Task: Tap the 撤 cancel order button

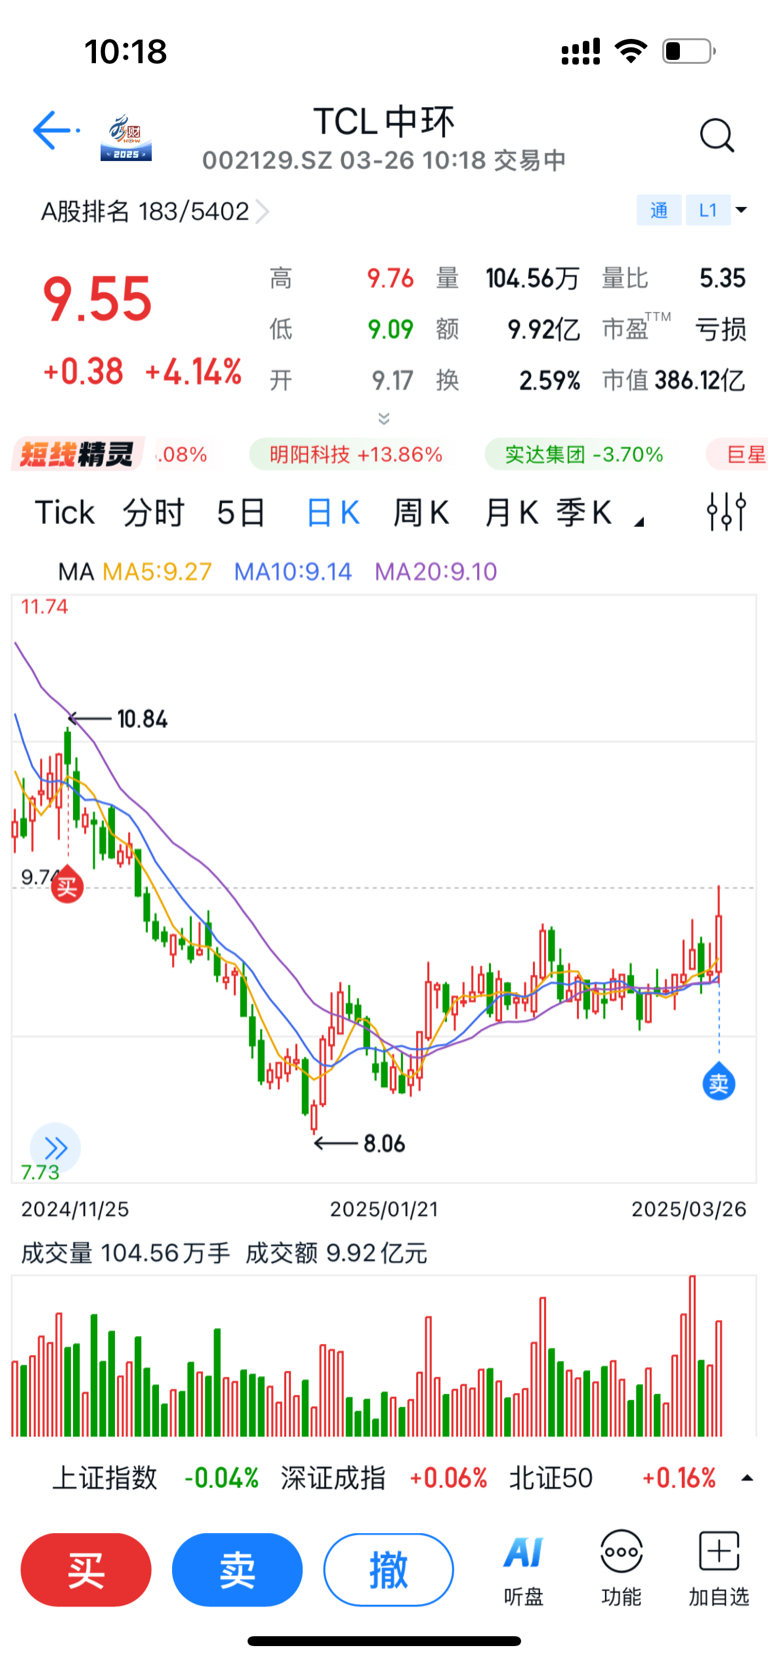Action: coord(388,1570)
